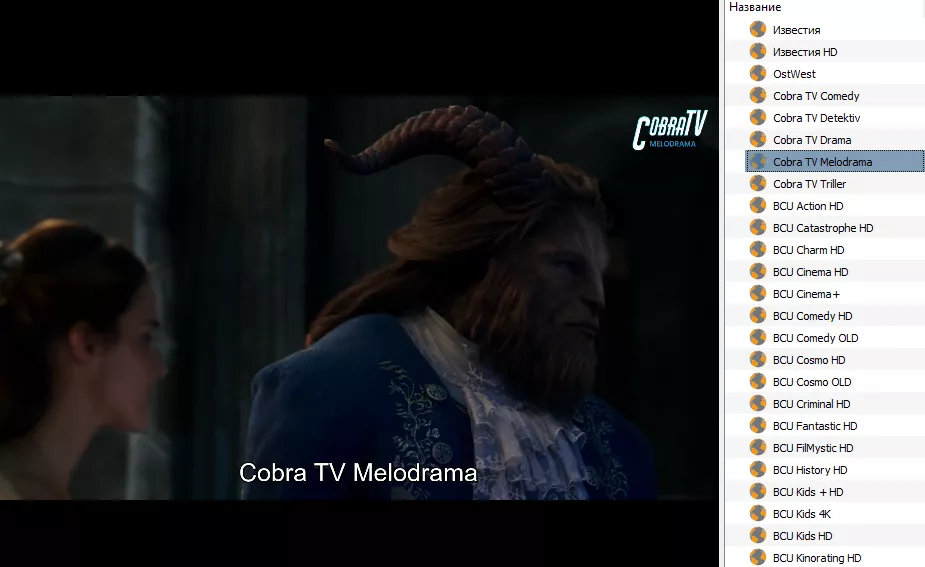Click the globe icon of BCU Kids + HD
This screenshot has width=925, height=567.
[757, 492]
